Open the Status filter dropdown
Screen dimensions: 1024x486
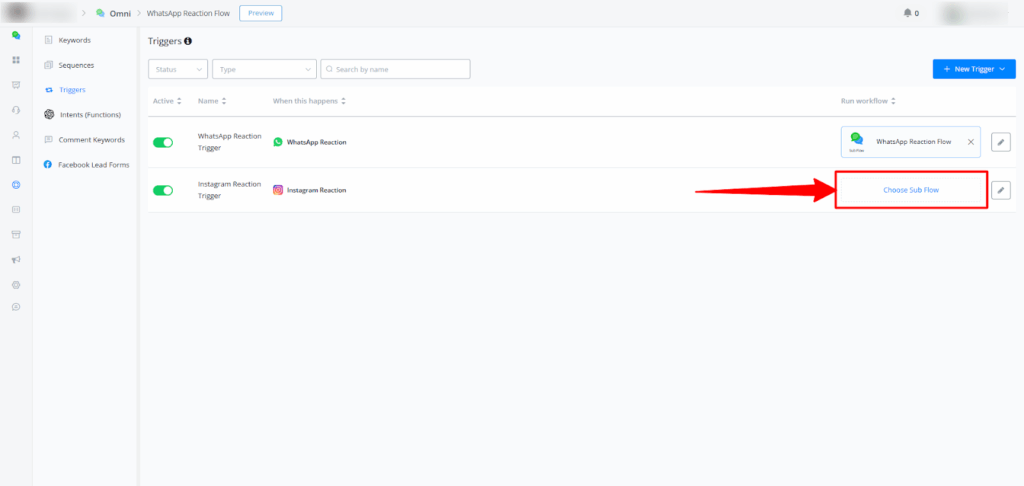pos(178,69)
